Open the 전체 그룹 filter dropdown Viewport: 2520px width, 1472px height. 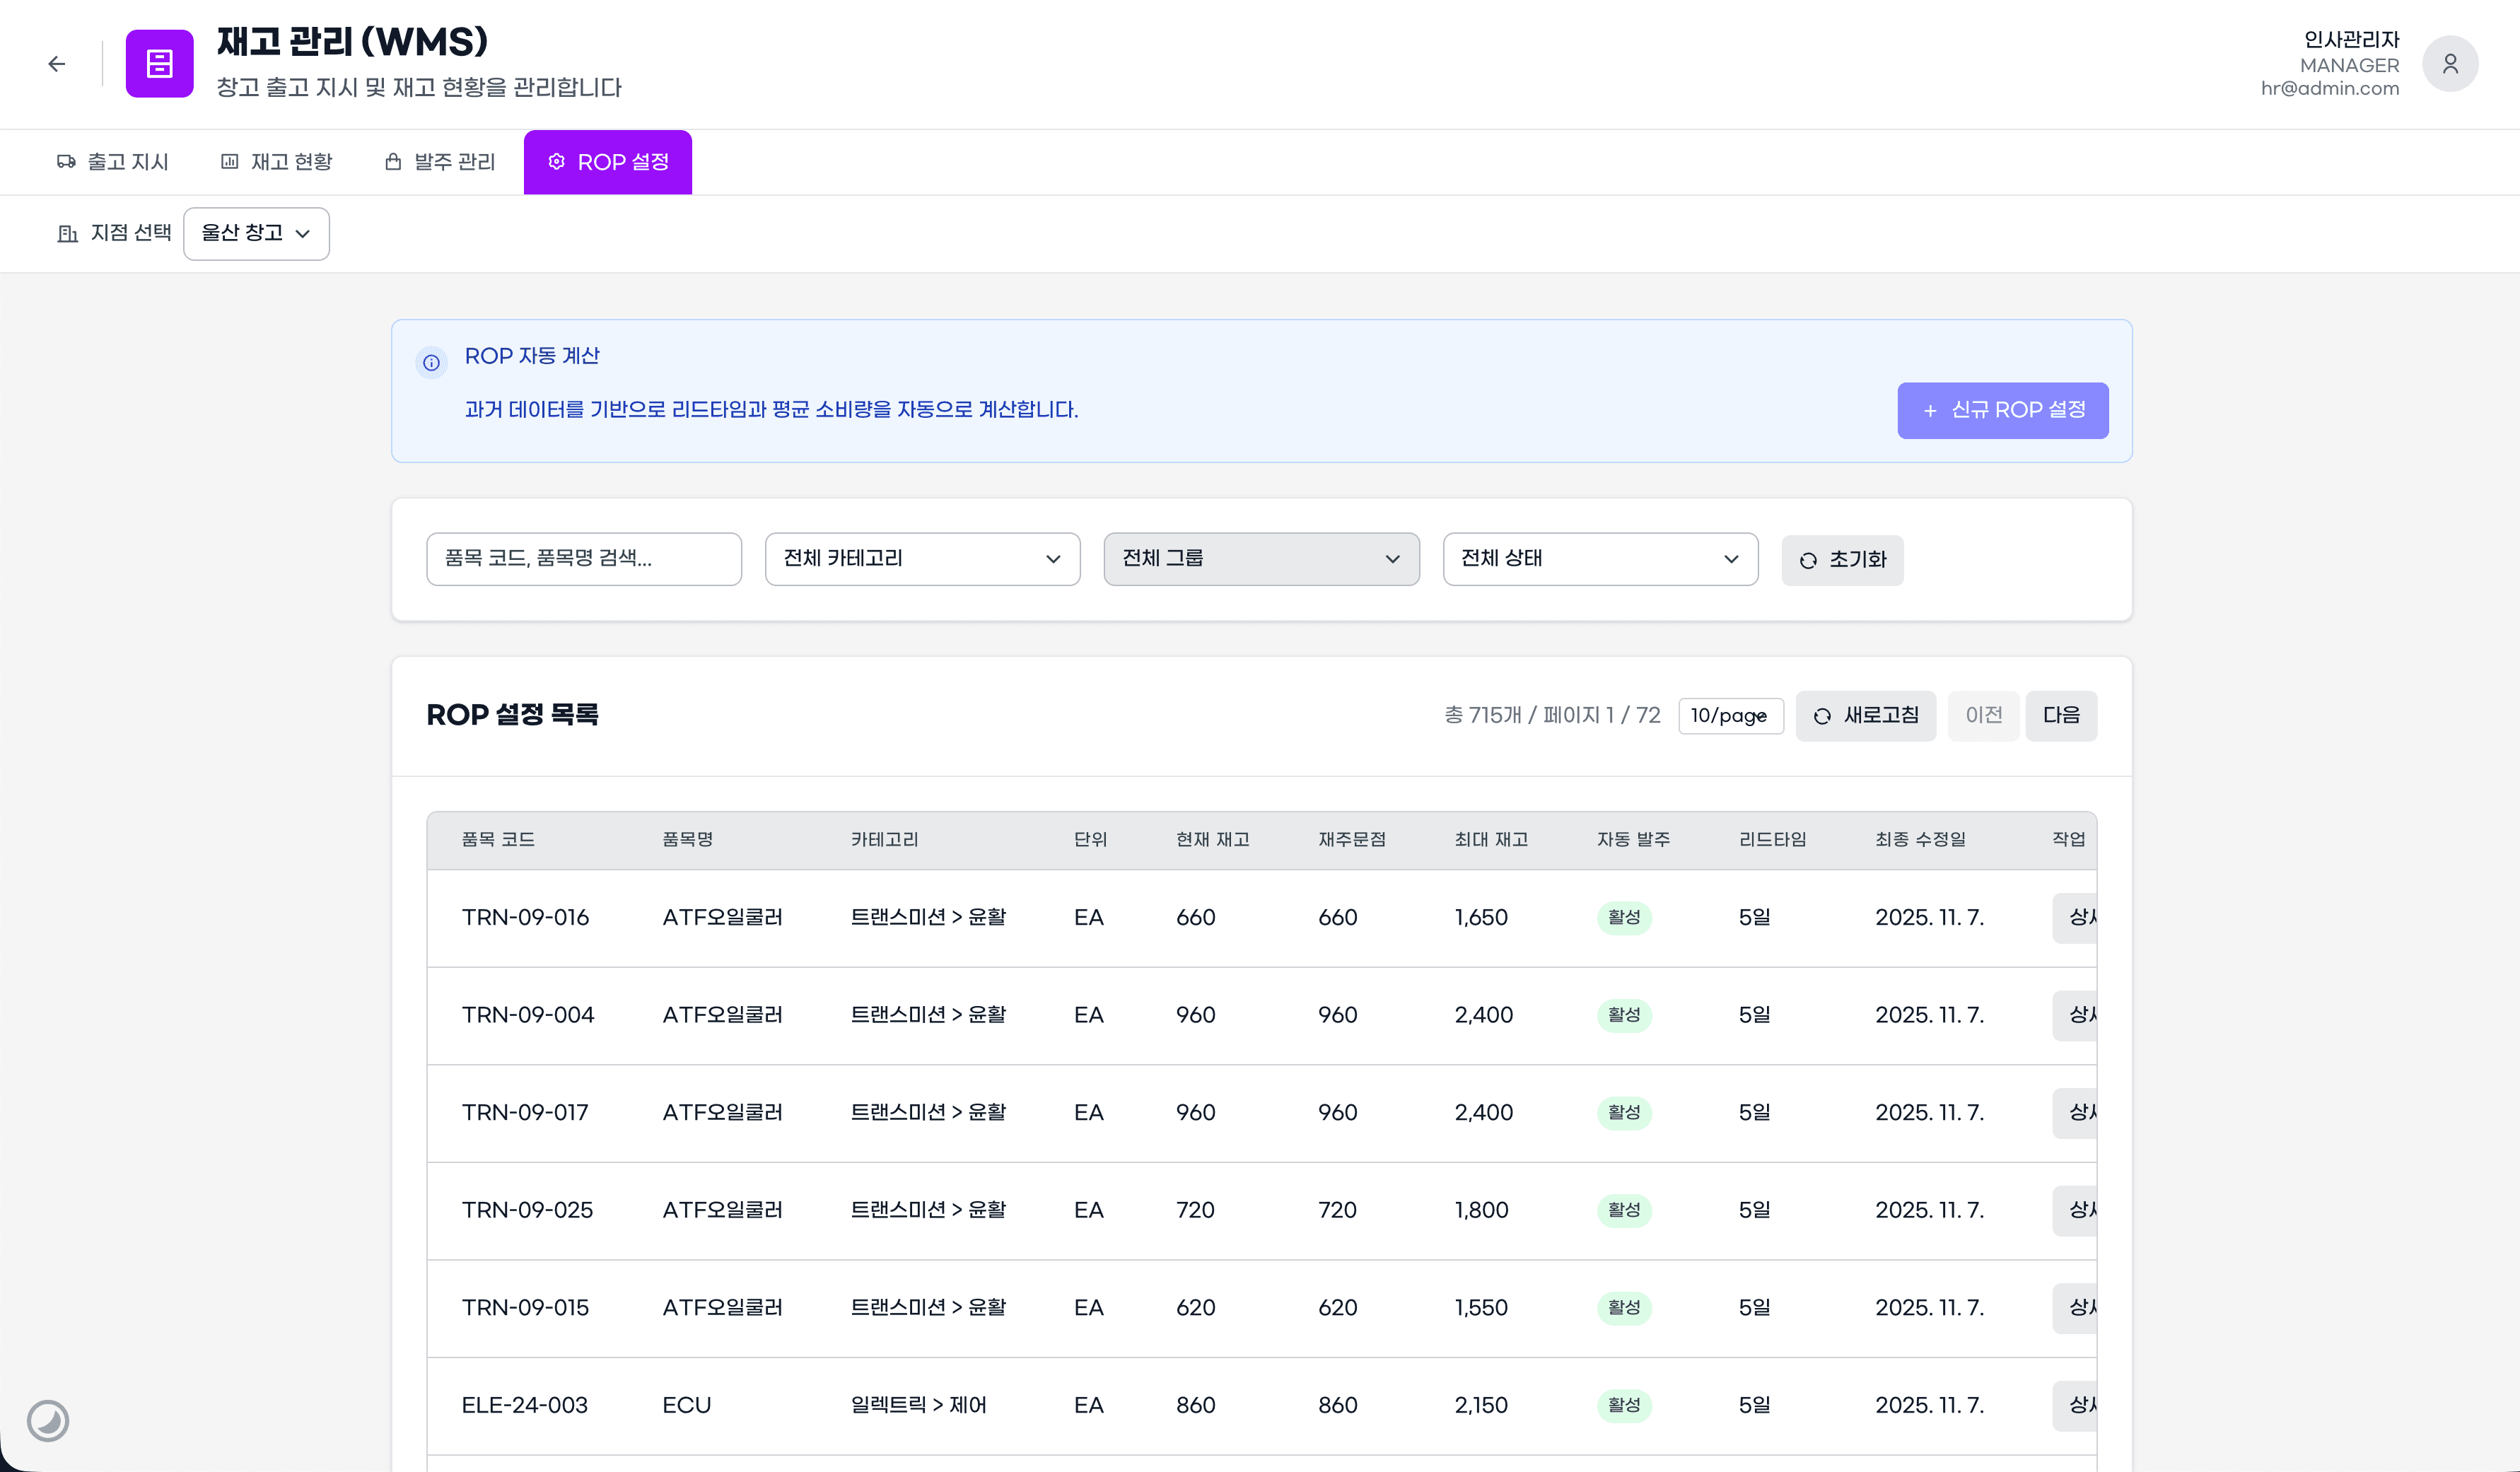pos(1260,559)
